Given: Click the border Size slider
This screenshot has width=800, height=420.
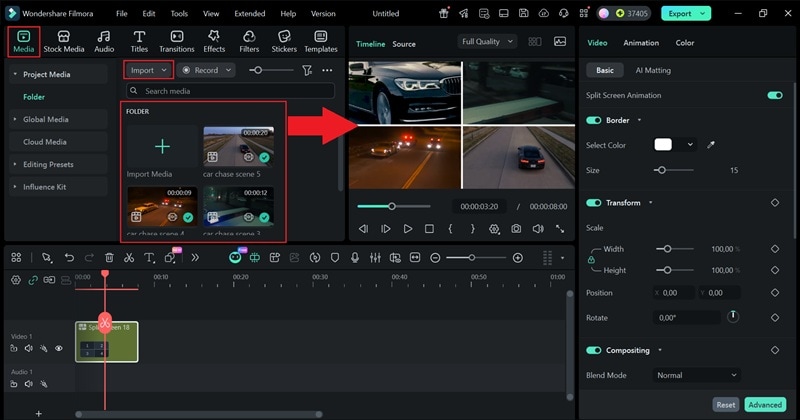Looking at the screenshot, I should pos(673,170).
